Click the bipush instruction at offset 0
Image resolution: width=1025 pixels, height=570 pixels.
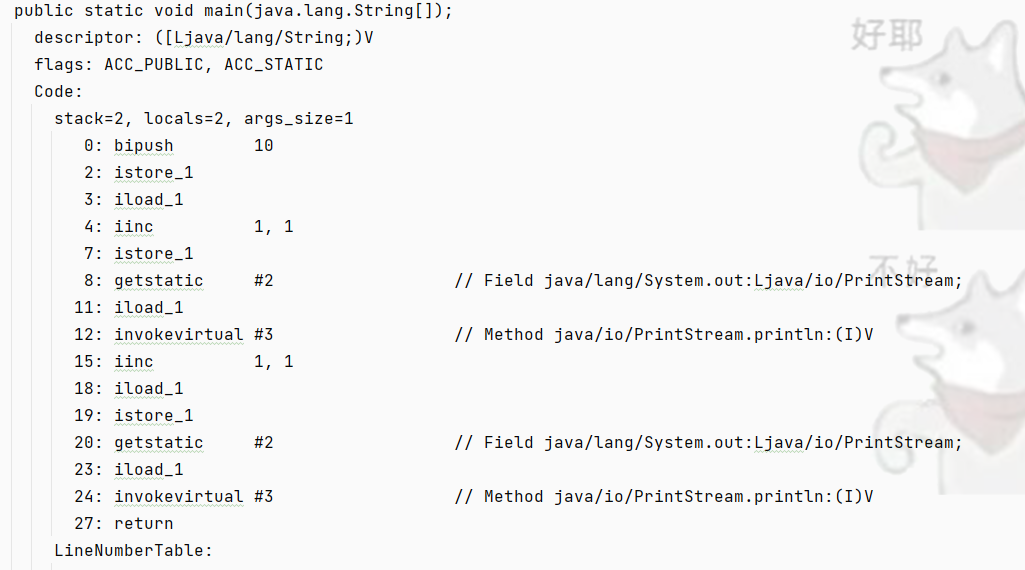(x=144, y=146)
